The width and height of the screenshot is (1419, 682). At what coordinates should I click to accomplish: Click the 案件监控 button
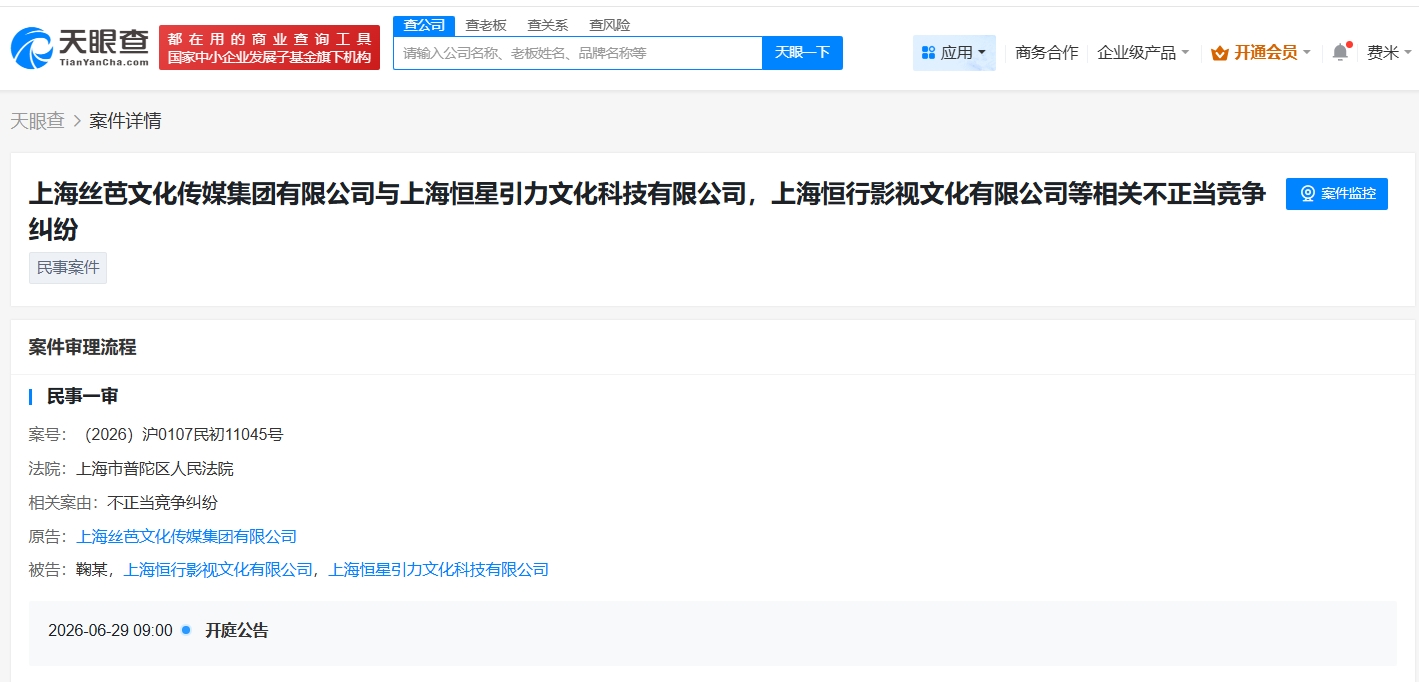coord(1337,193)
